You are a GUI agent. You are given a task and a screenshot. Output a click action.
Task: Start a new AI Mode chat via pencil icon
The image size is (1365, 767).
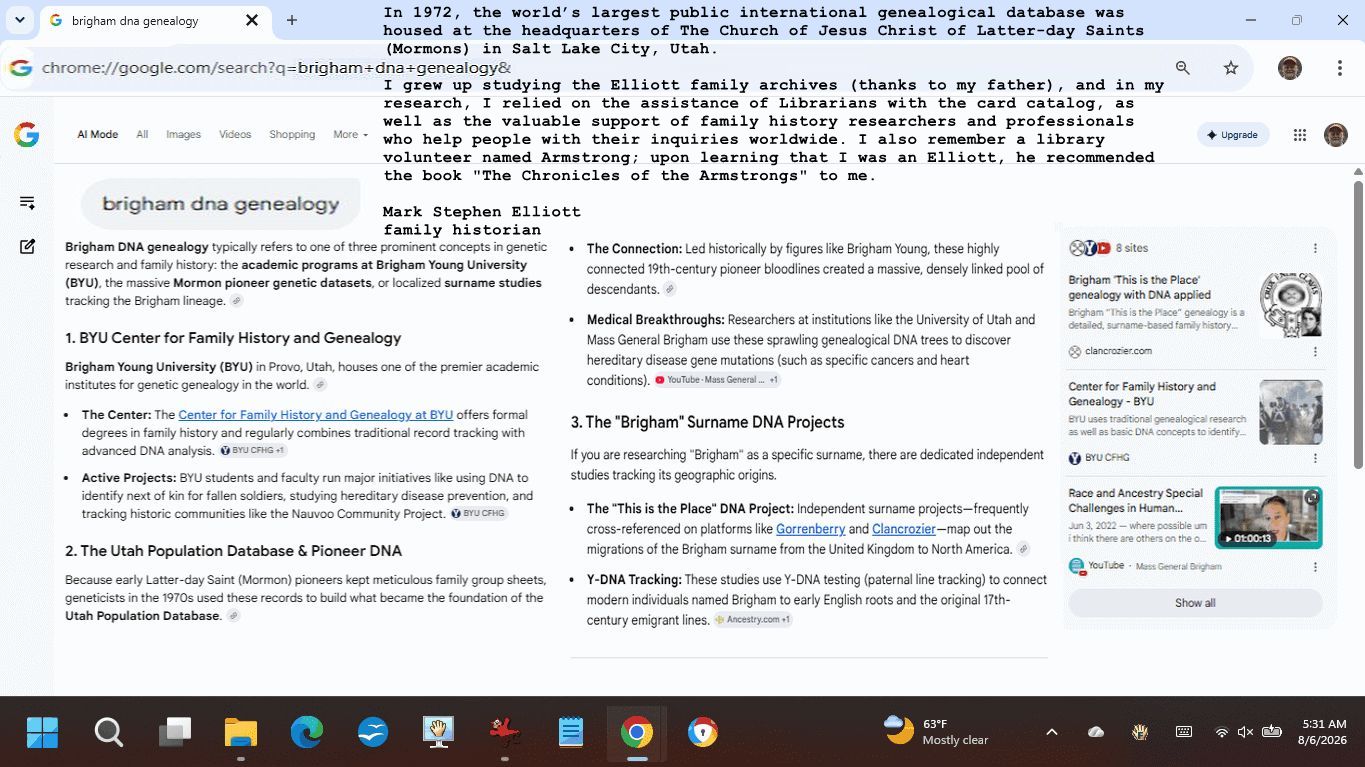coord(27,246)
